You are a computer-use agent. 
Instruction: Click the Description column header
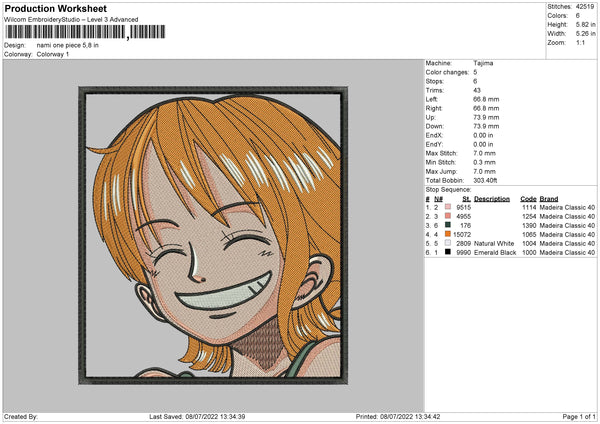[x=491, y=198]
